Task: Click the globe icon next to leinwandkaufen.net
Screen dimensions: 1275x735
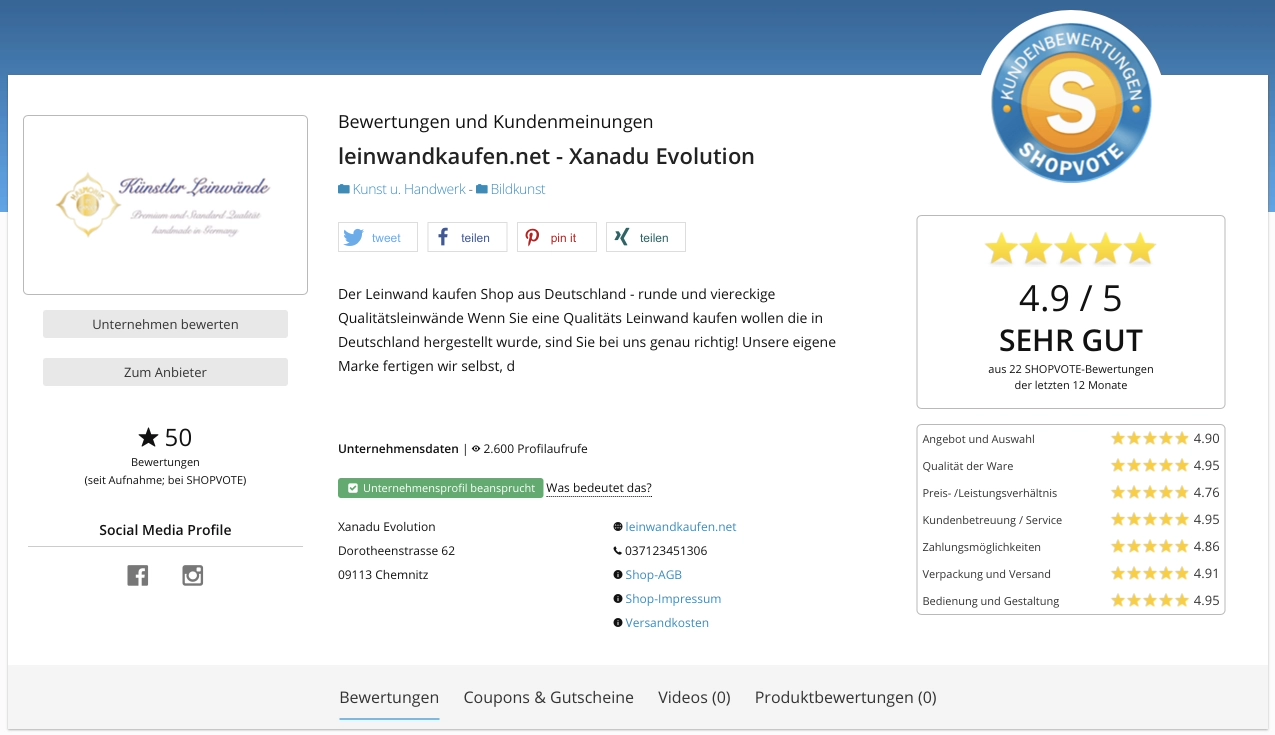Action: pos(618,526)
